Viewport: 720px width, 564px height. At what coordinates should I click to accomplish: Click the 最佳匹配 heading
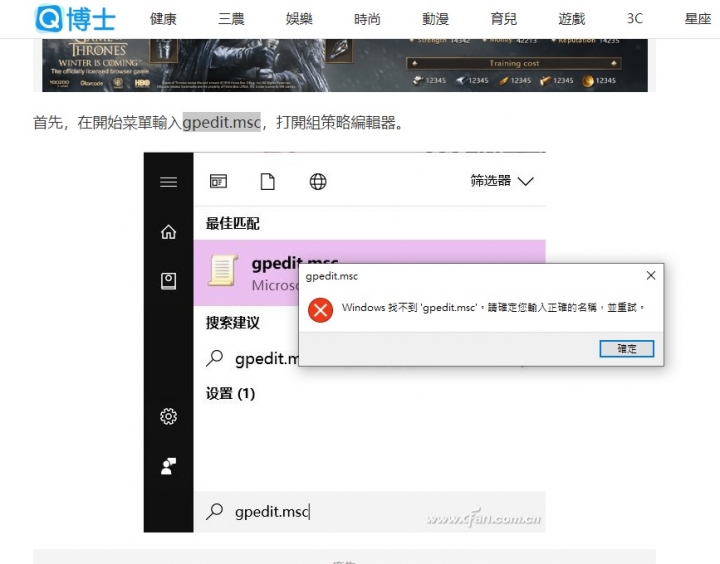pyautogui.click(x=232, y=224)
